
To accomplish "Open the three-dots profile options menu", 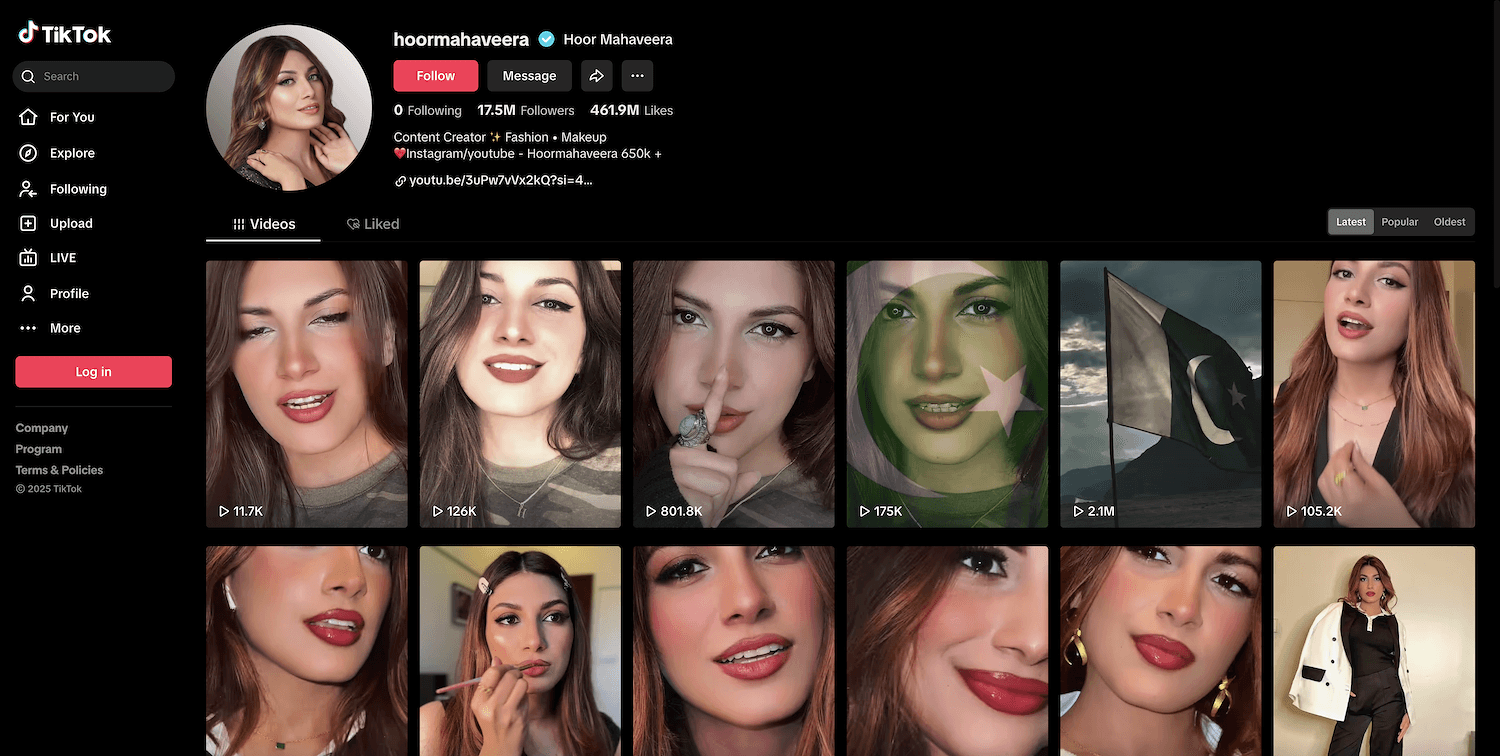I will click(x=637, y=76).
